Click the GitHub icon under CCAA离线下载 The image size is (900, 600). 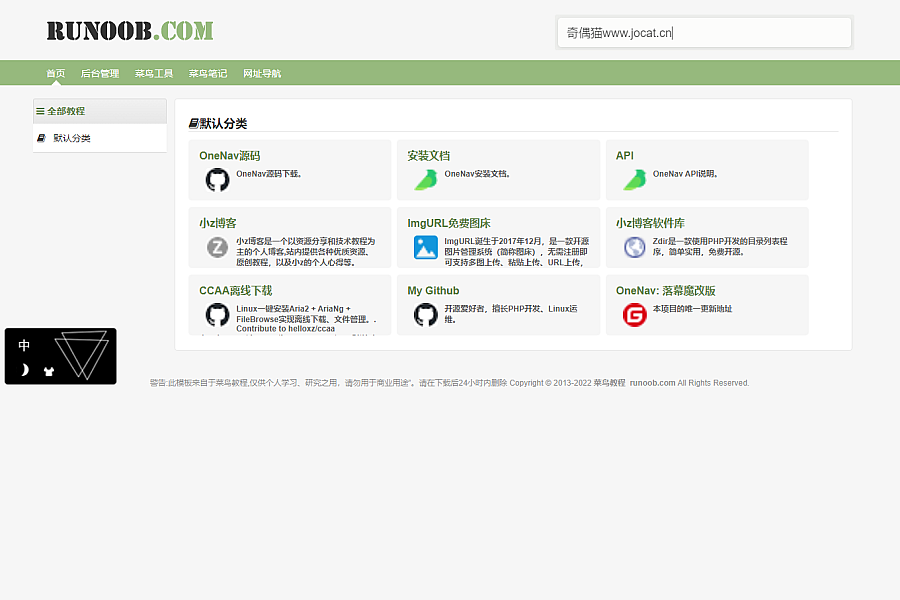218,315
